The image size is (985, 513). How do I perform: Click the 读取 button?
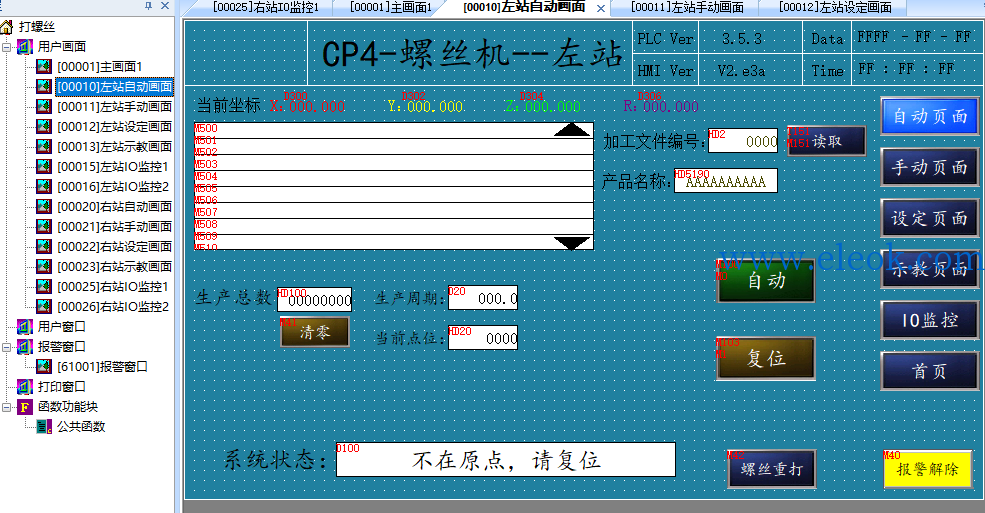point(827,141)
